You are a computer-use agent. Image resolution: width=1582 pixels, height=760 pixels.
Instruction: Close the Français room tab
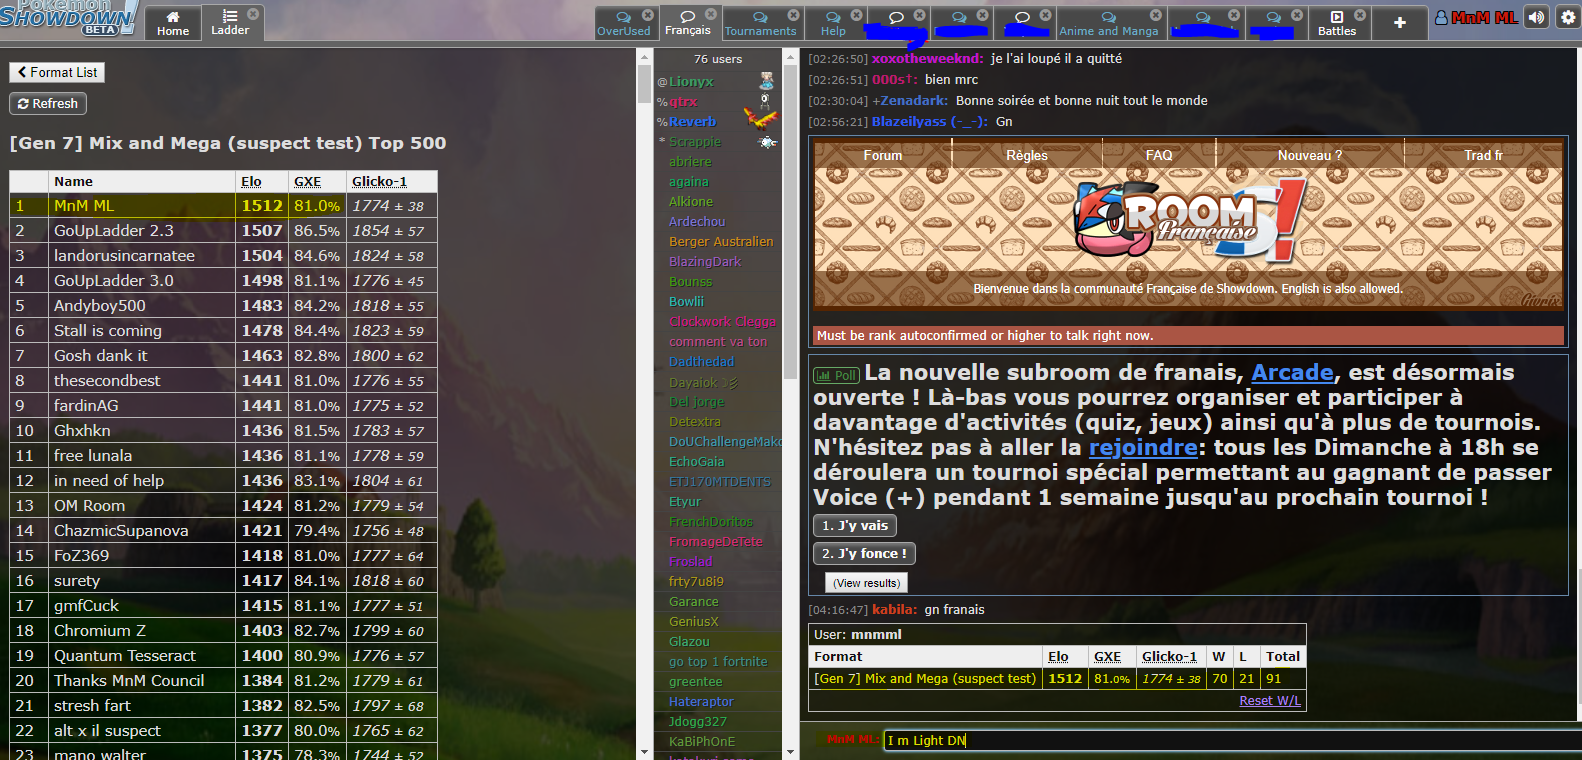tap(711, 14)
